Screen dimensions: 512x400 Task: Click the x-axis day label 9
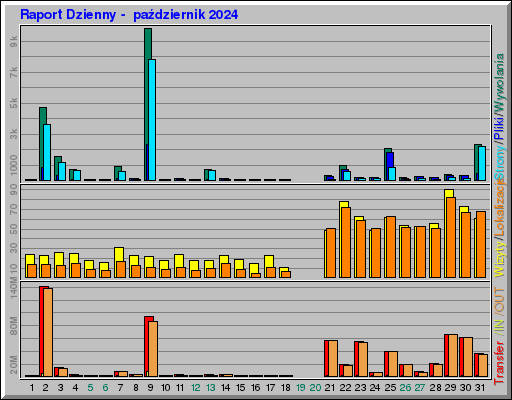(150, 388)
